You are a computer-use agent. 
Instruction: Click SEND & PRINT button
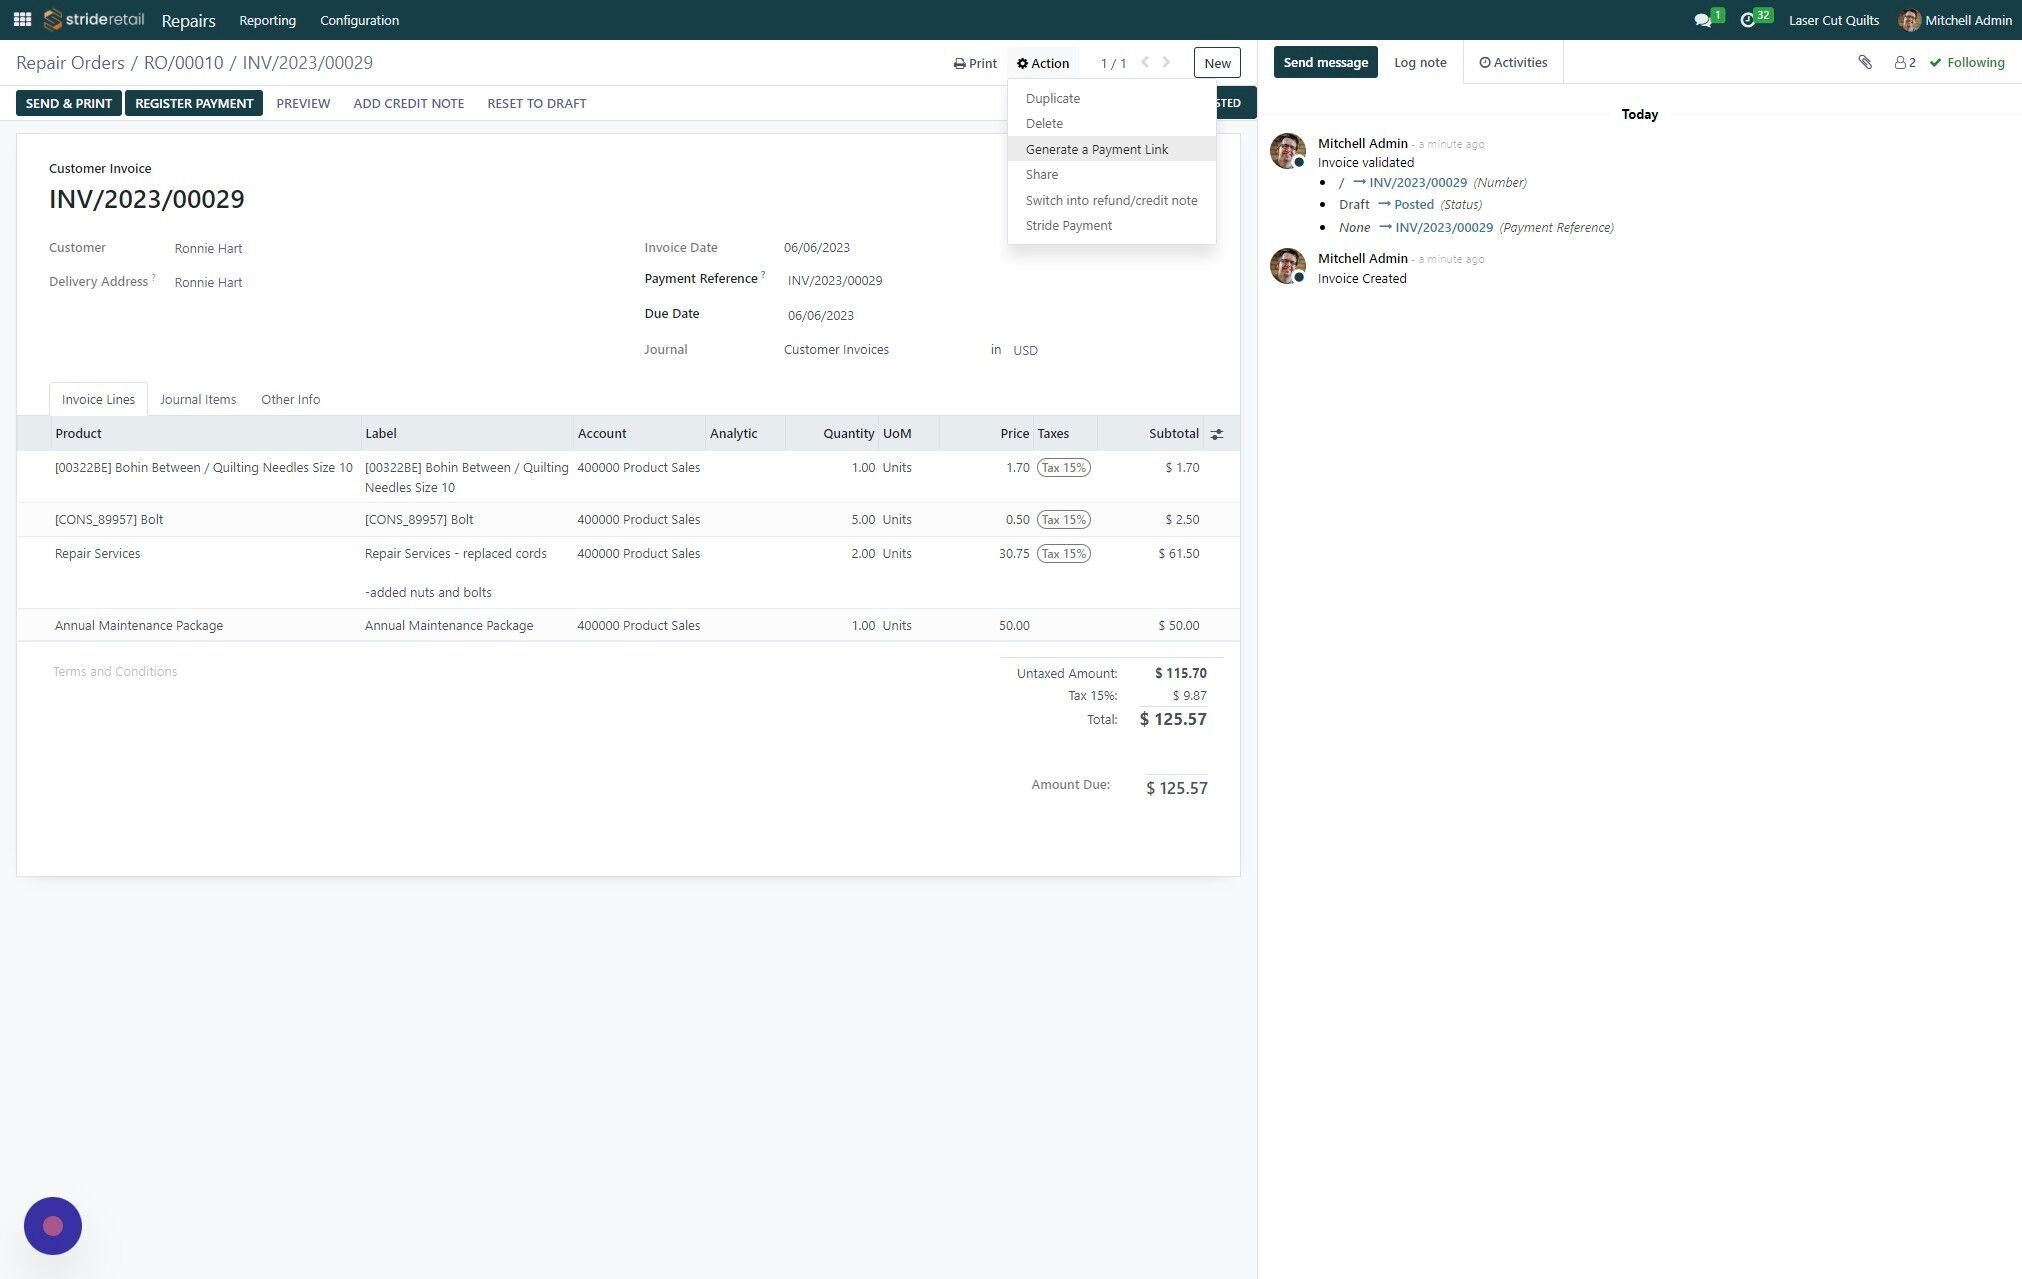69,103
